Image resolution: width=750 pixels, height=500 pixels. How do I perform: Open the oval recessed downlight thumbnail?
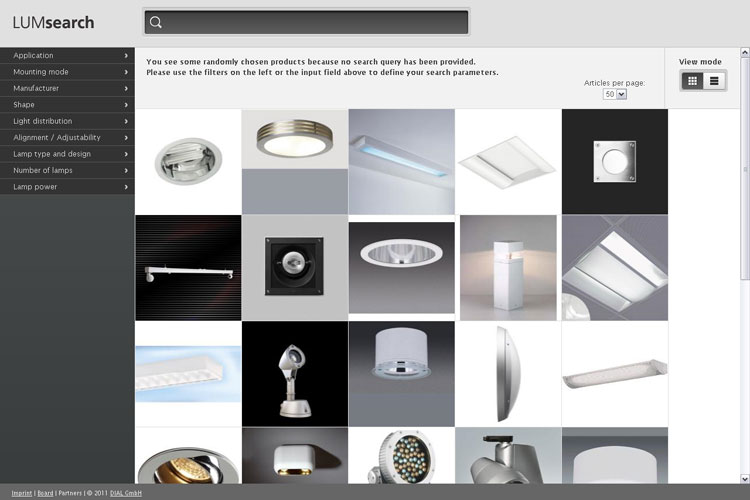[401, 267]
